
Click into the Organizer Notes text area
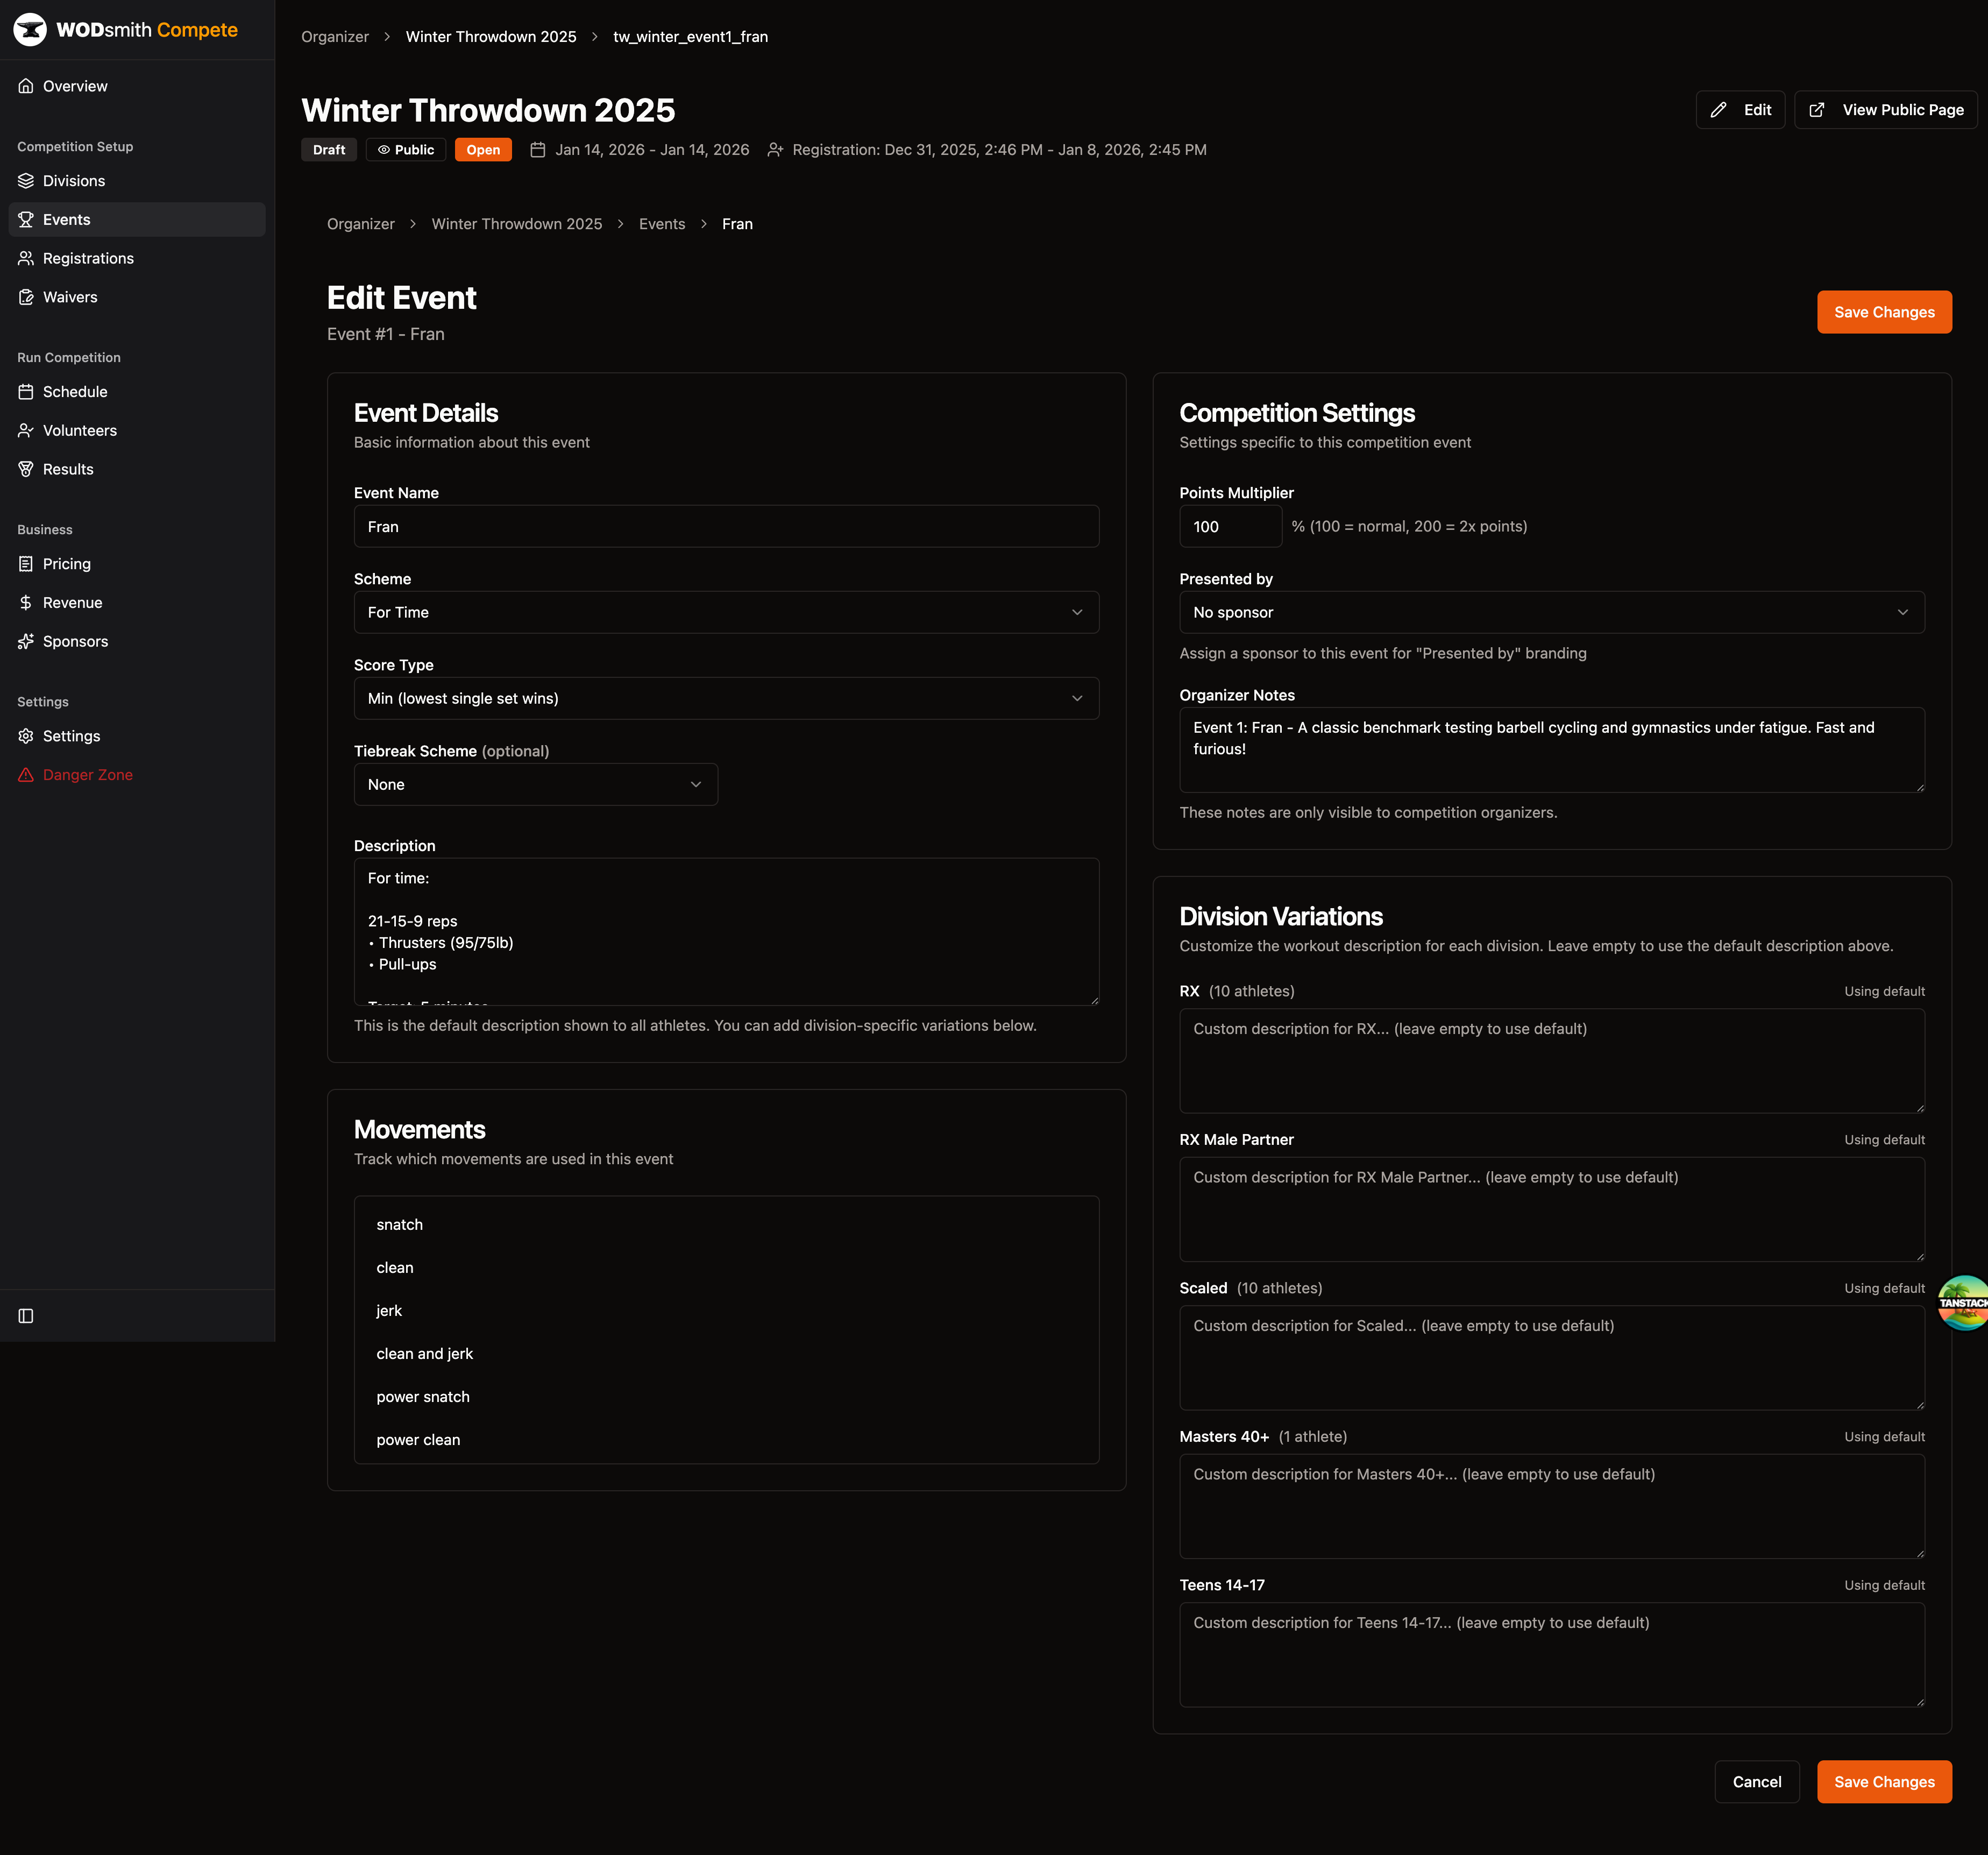[1551, 750]
